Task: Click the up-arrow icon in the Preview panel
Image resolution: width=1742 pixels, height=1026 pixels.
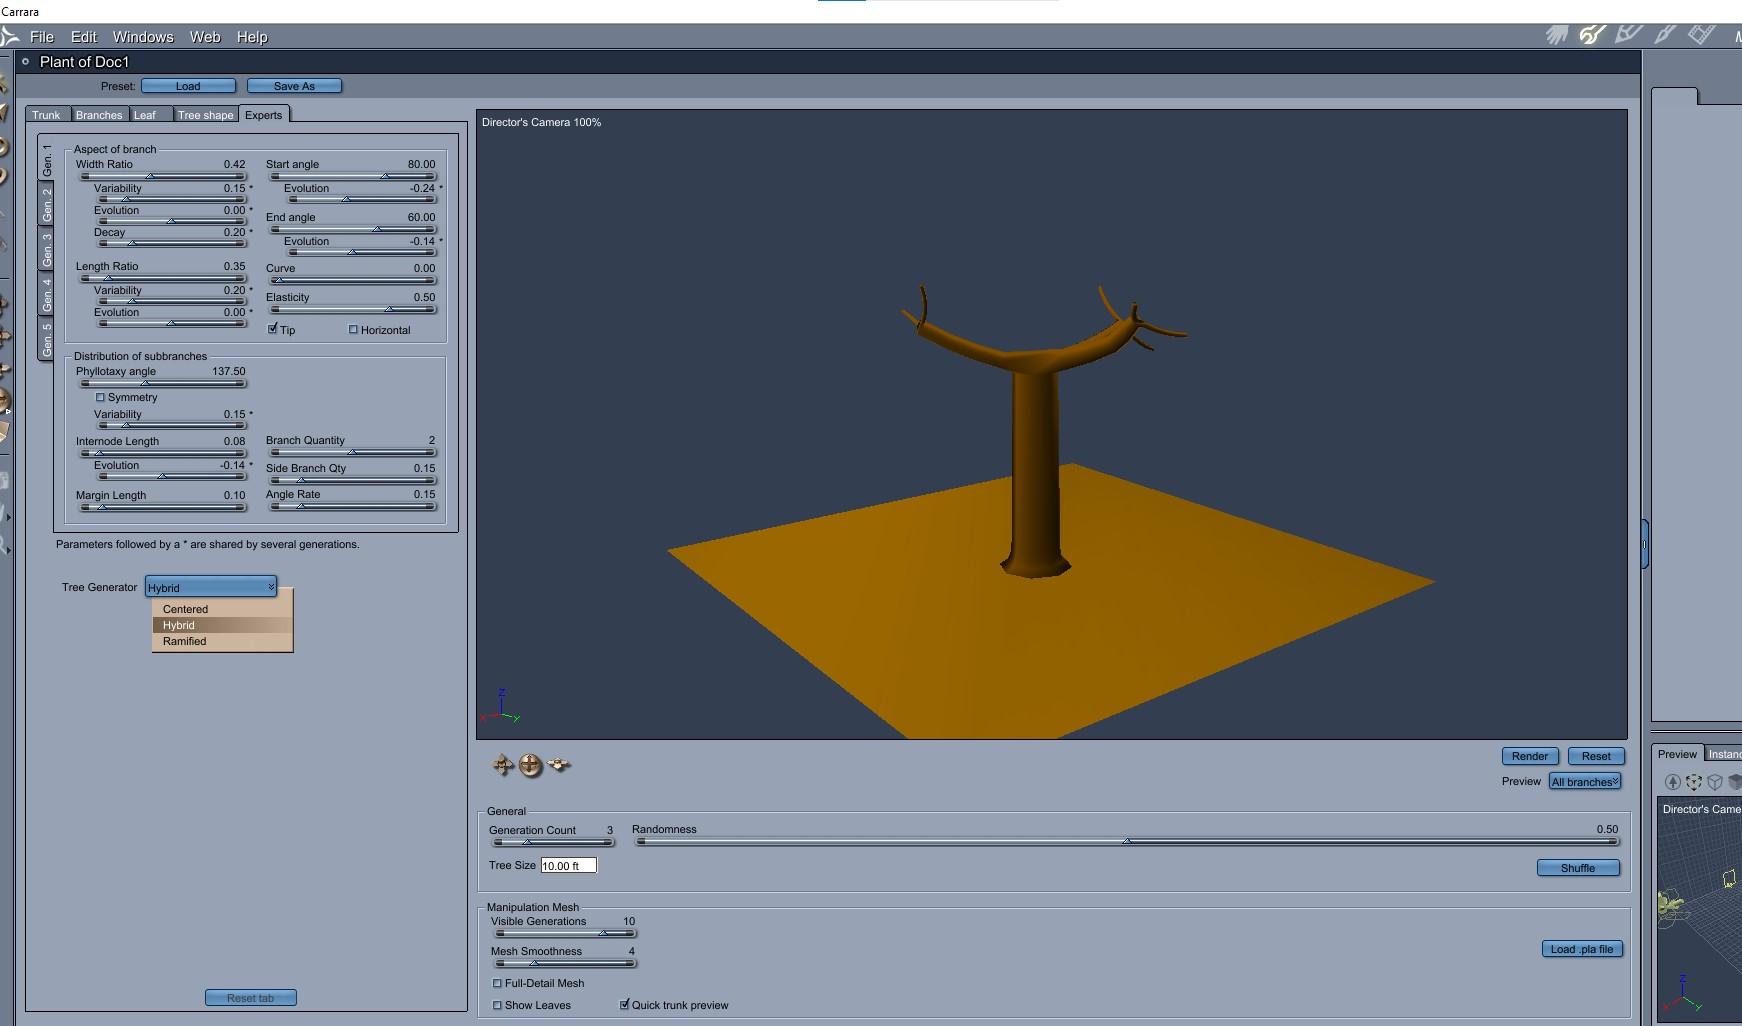Action: [x=1672, y=782]
